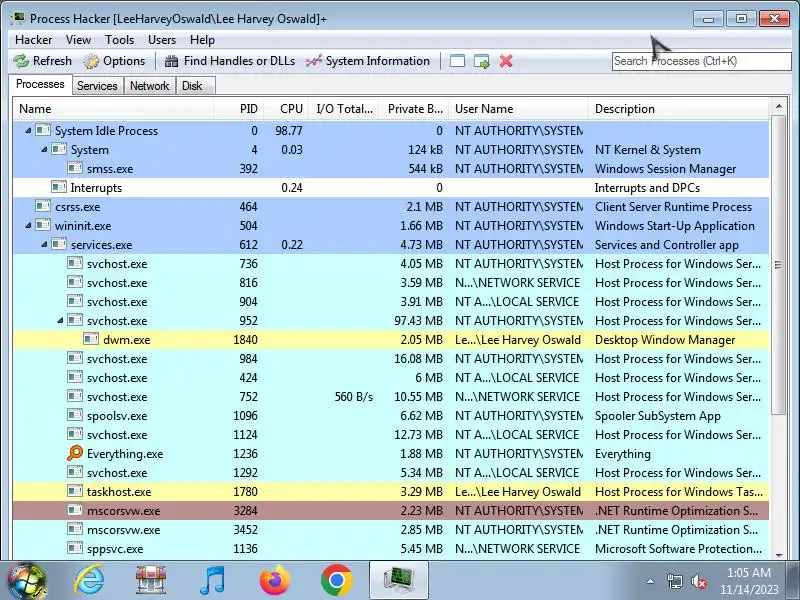This screenshot has height=600, width=800.
Task: Switch to the Network tab
Action: tap(149, 86)
